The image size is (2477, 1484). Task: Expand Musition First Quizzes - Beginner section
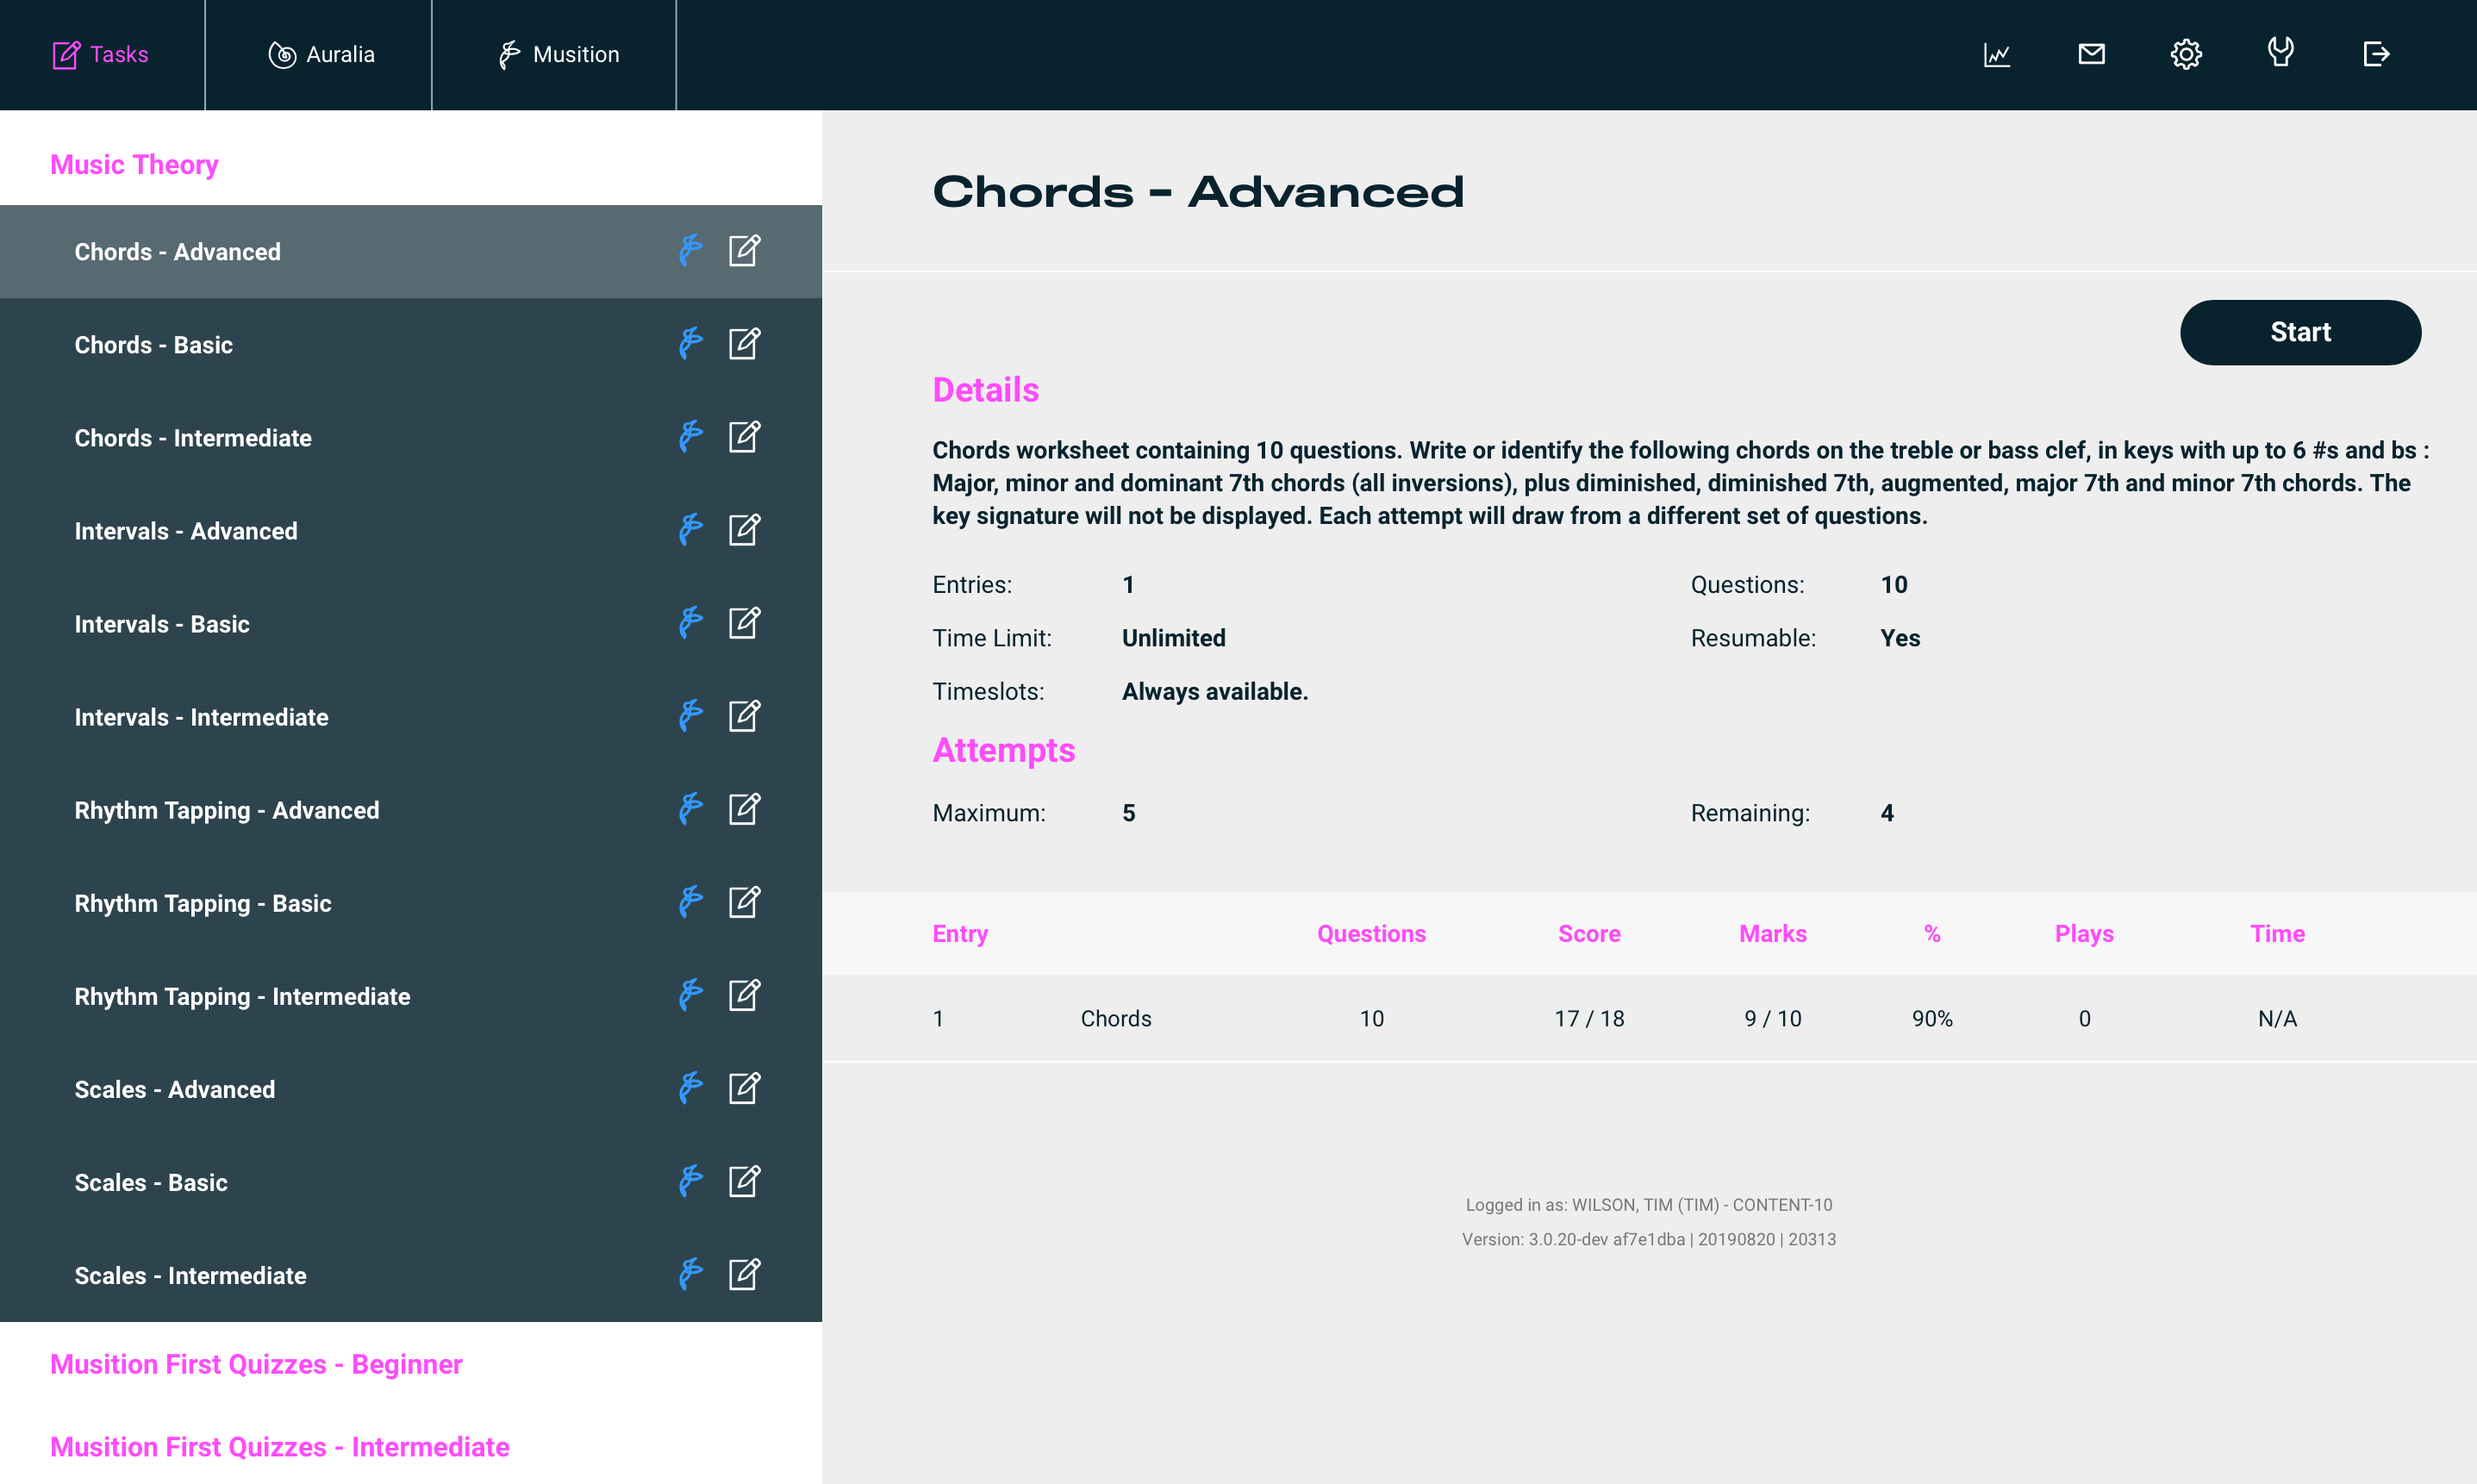pos(256,1364)
